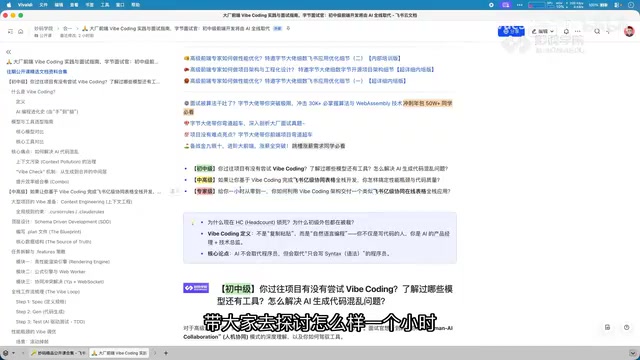Click the document icon next to help

click(607, 327)
